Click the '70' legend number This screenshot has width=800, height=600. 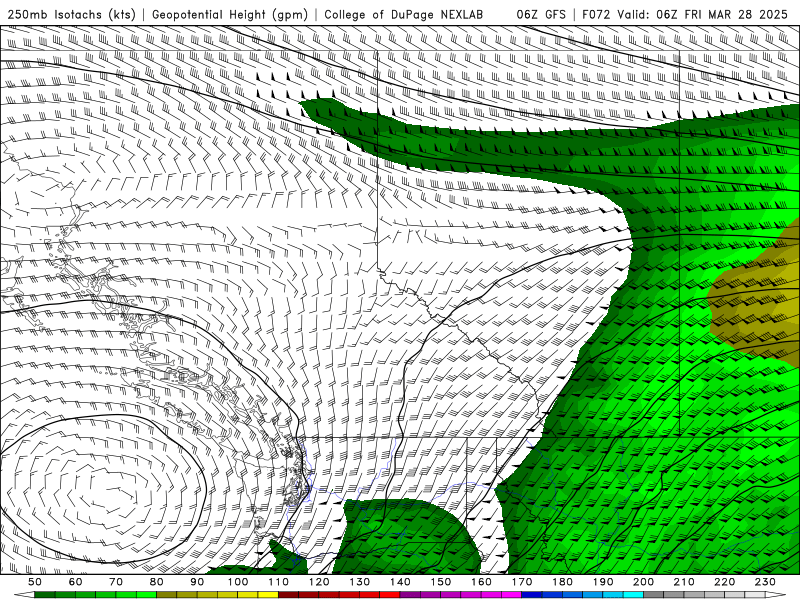pyautogui.click(x=116, y=582)
